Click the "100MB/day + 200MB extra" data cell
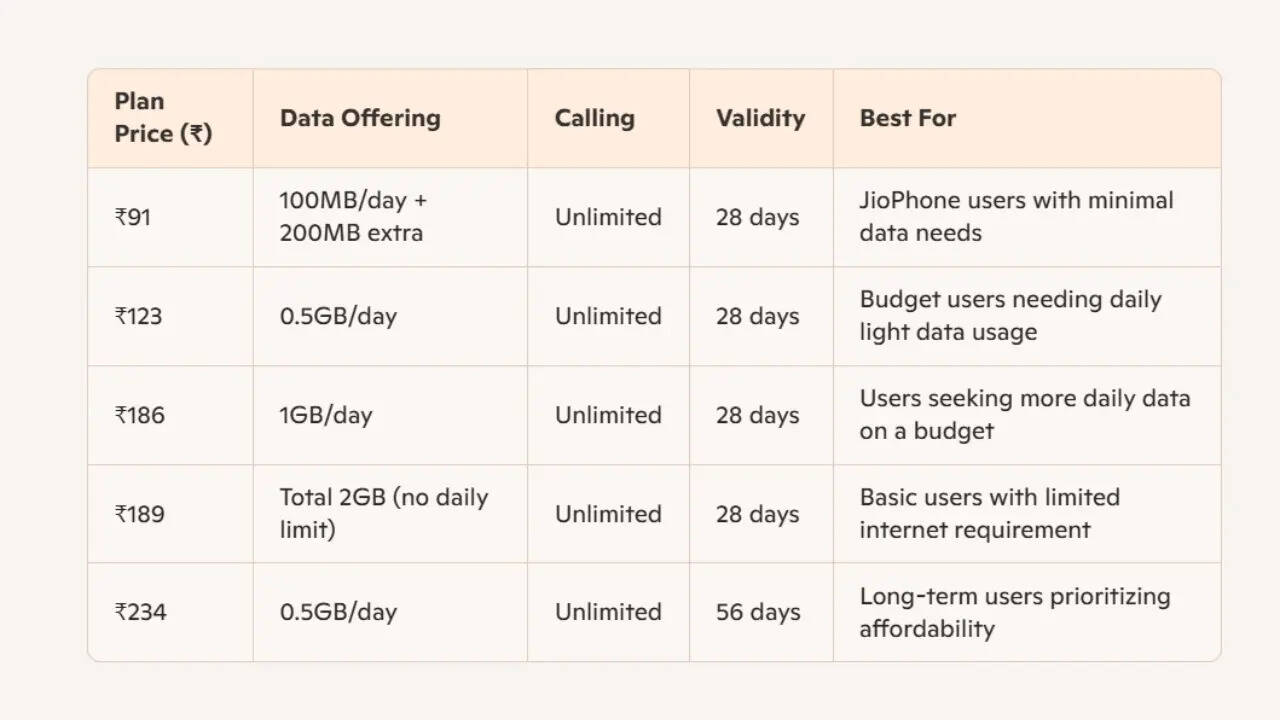The width and height of the screenshot is (1280, 720). click(353, 217)
